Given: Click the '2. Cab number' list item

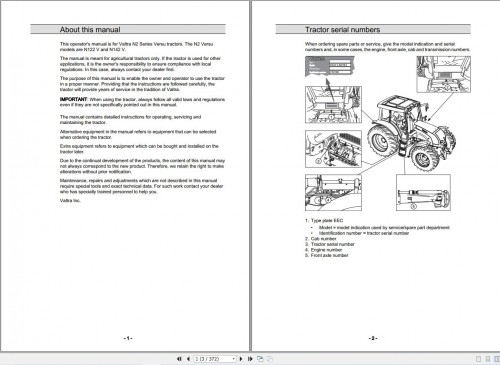Looking at the screenshot, I should click(x=320, y=239).
